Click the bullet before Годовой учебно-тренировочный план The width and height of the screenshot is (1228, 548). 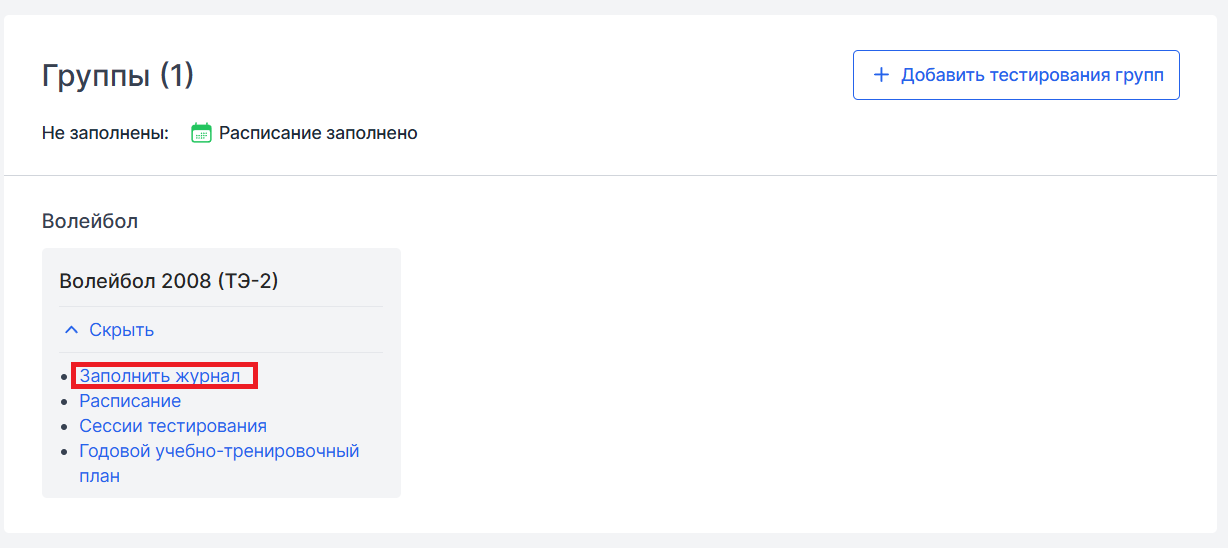tap(64, 452)
